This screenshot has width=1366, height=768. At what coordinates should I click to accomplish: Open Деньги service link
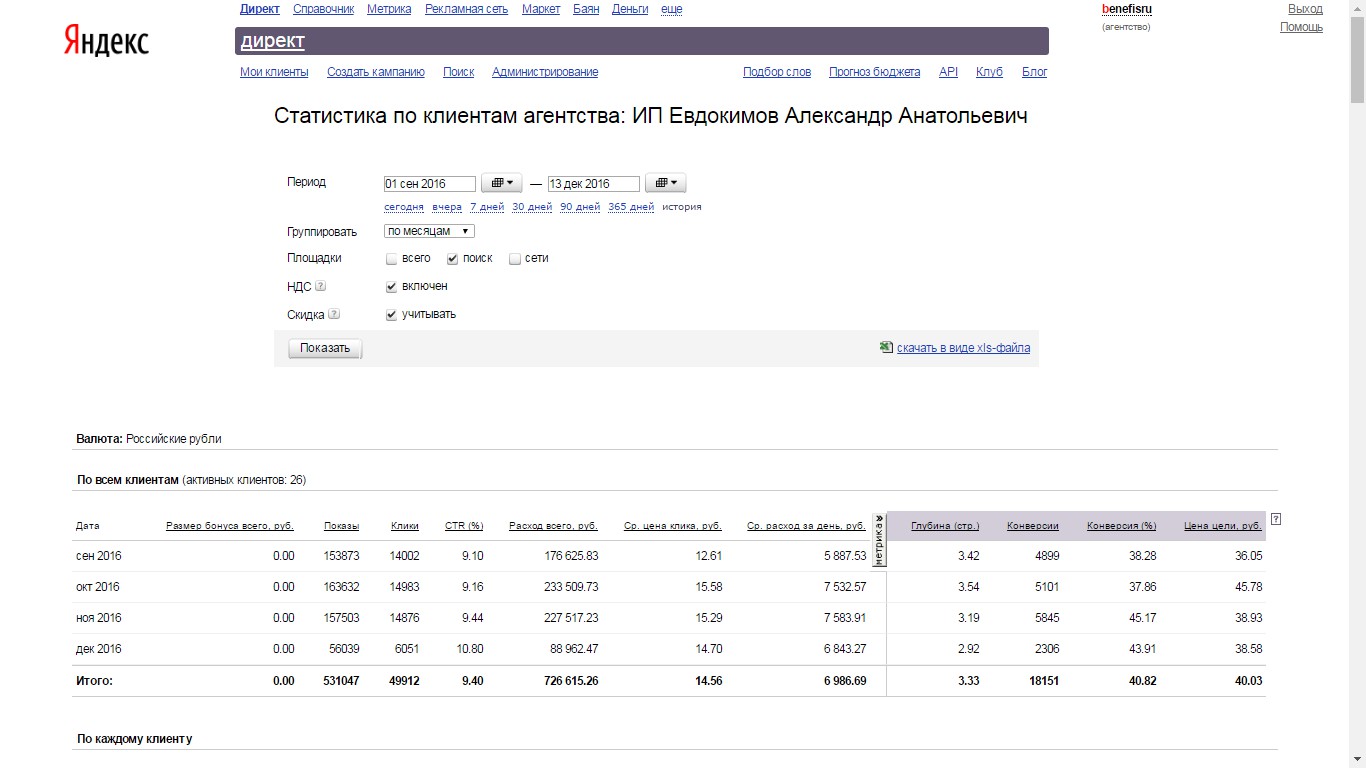click(630, 9)
